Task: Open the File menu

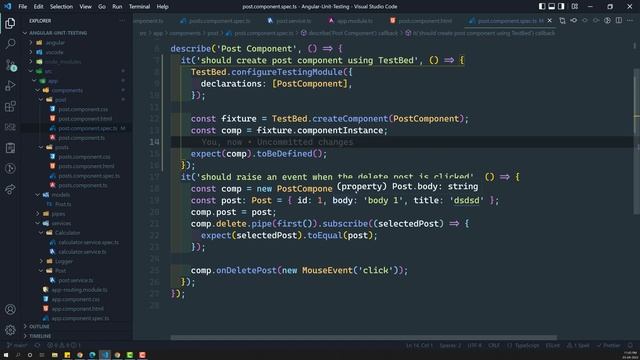Action: tap(23, 7)
